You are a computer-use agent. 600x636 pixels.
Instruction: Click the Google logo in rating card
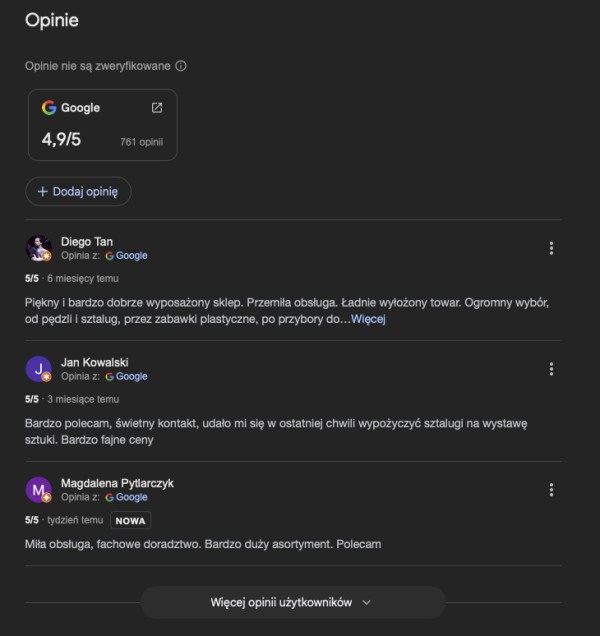pyautogui.click(x=49, y=108)
